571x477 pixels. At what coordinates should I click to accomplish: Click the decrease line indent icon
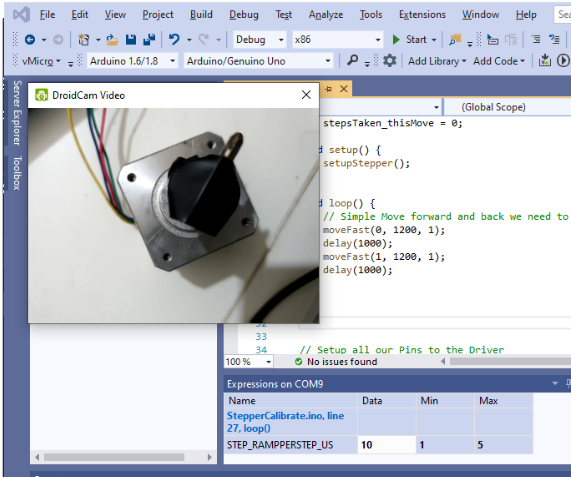point(536,39)
